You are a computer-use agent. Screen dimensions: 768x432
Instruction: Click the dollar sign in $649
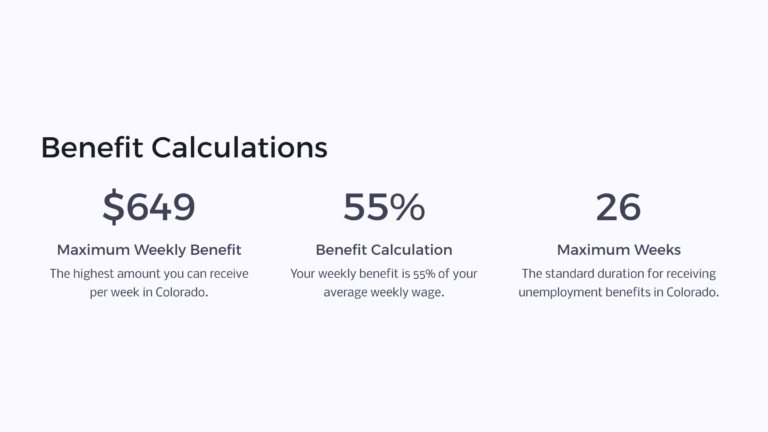113,207
